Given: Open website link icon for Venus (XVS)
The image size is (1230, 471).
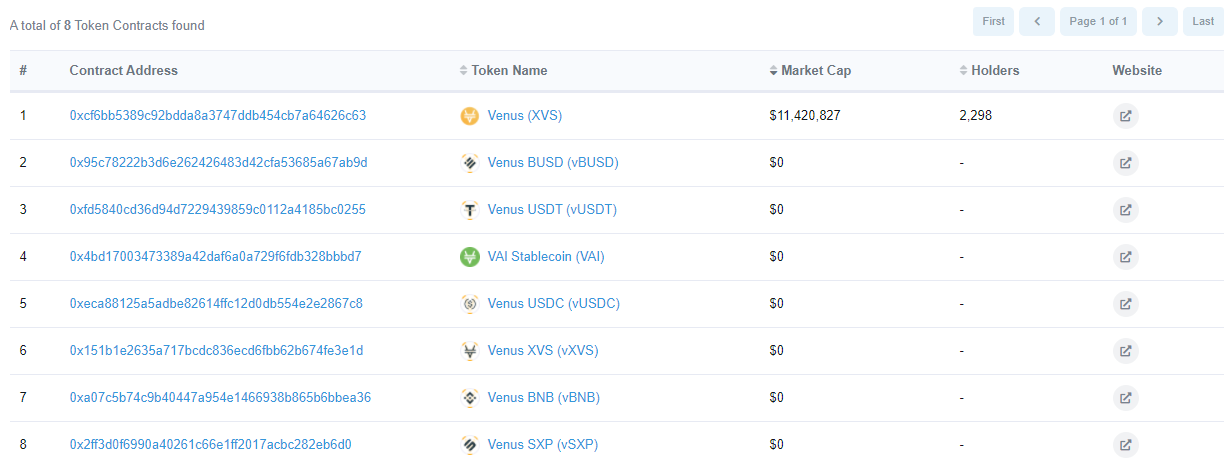Looking at the screenshot, I should point(1126,116).
